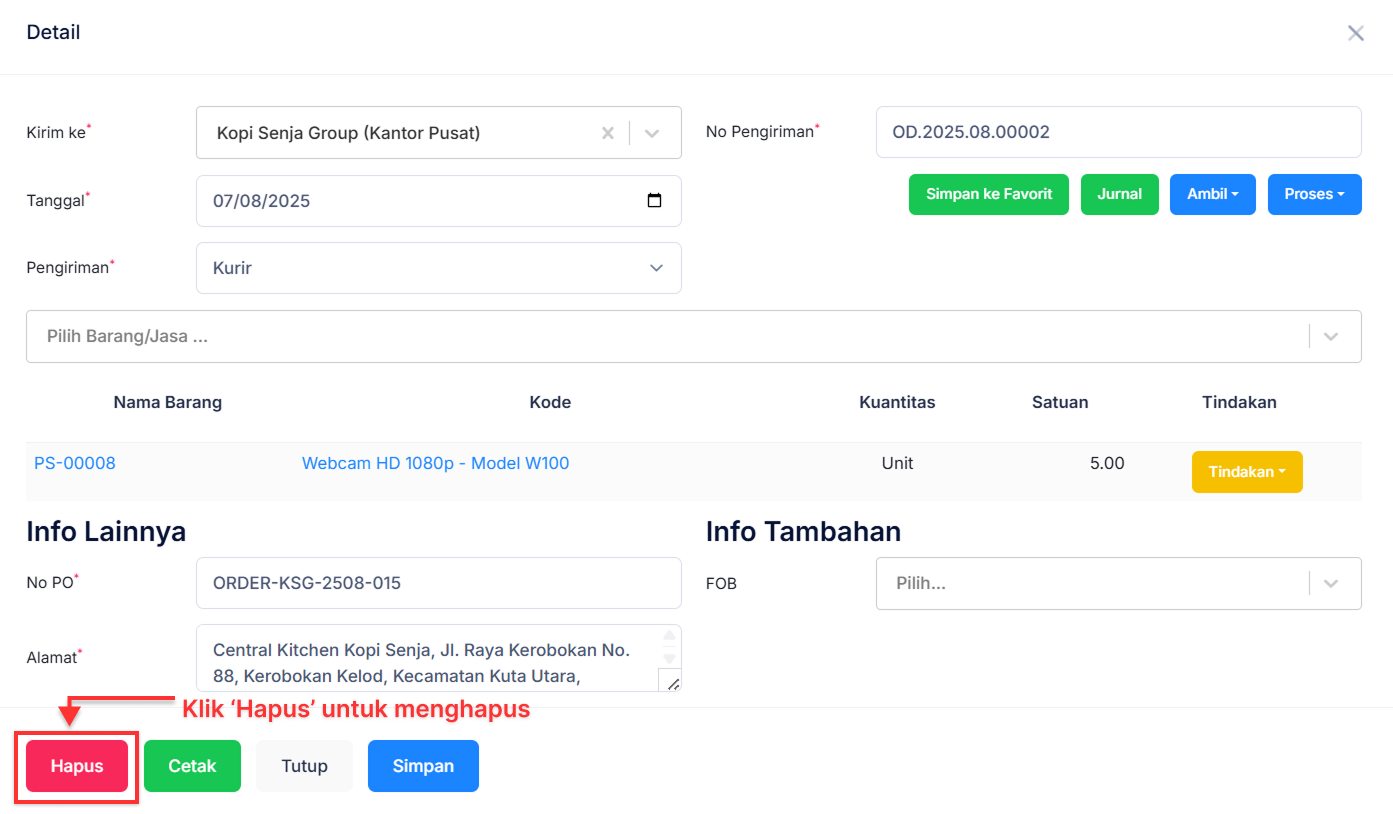Expand the Ambil menu button
This screenshot has height=814, width=1393.
pyautogui.click(x=1212, y=194)
